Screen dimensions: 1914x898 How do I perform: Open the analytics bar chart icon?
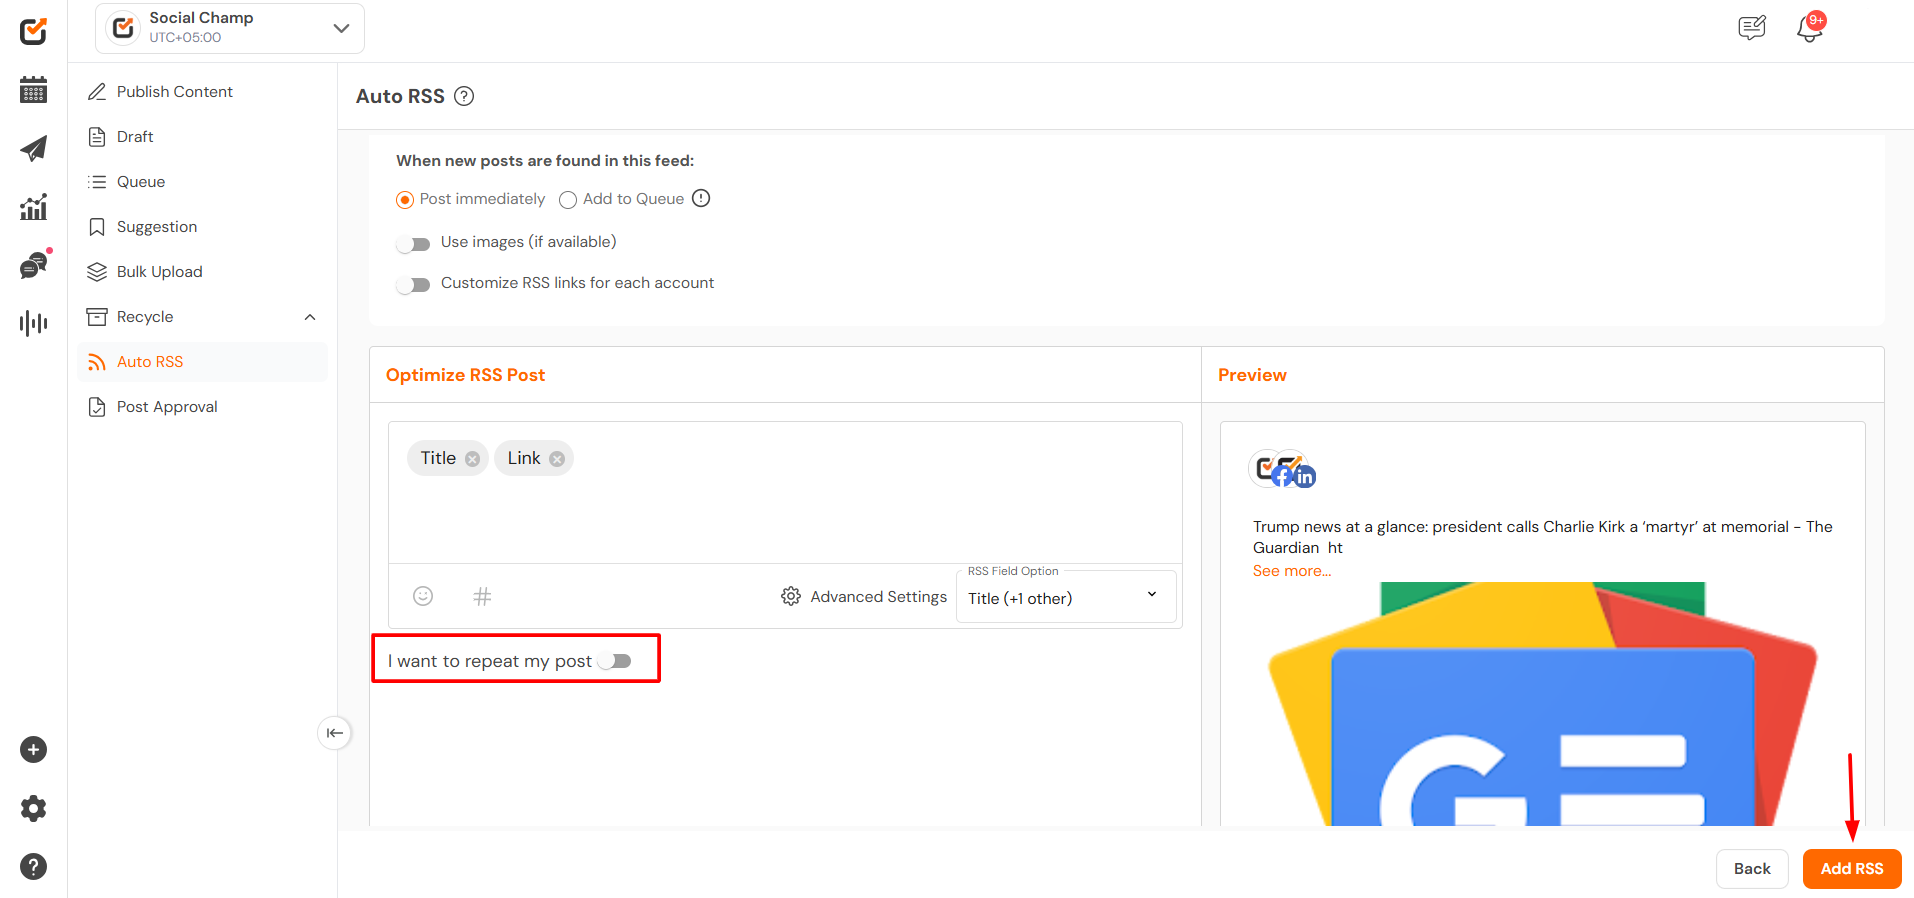pos(33,207)
